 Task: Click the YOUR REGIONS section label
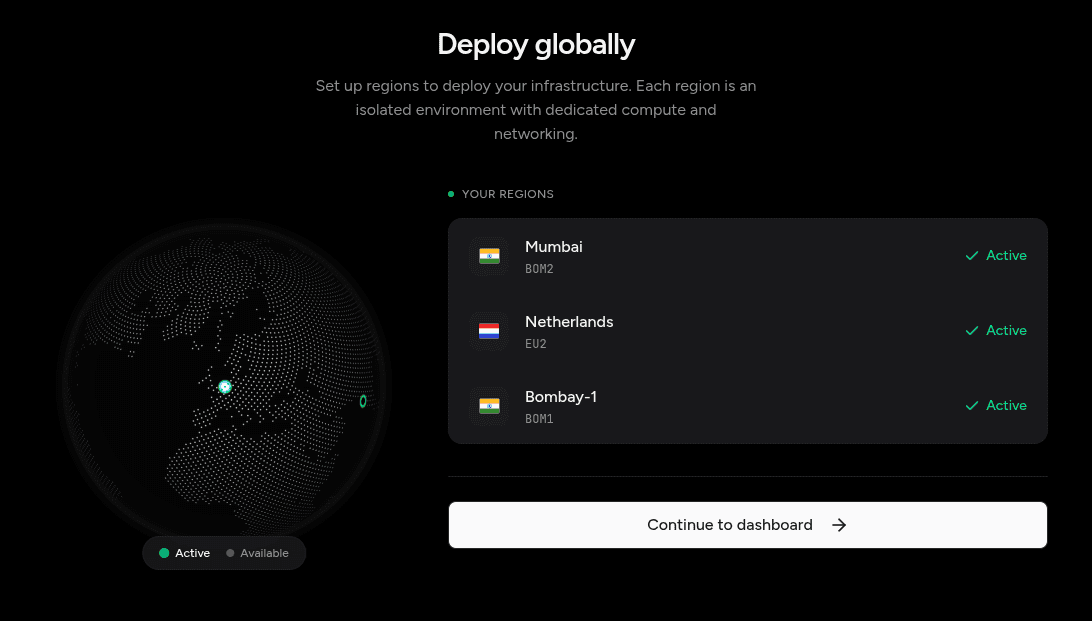pos(507,194)
